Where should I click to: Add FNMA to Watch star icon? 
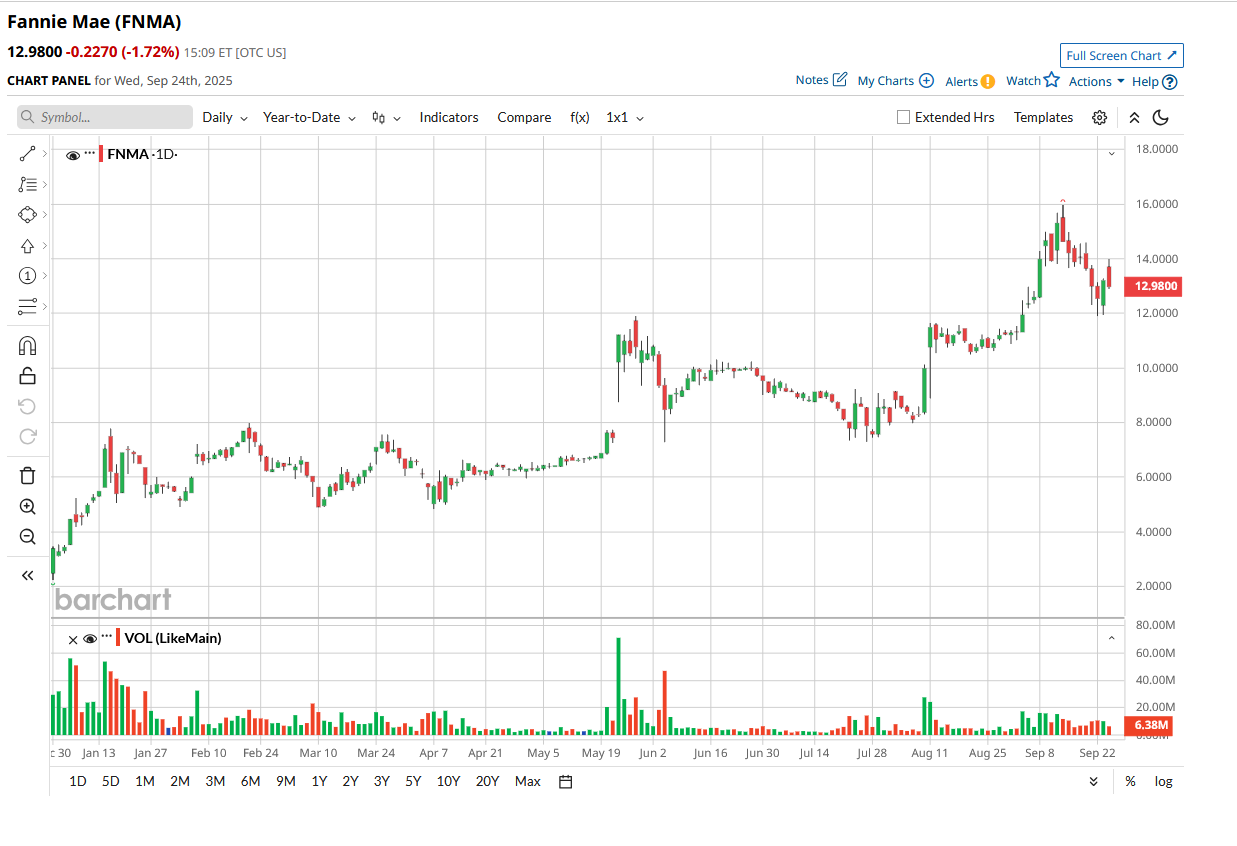[1051, 79]
